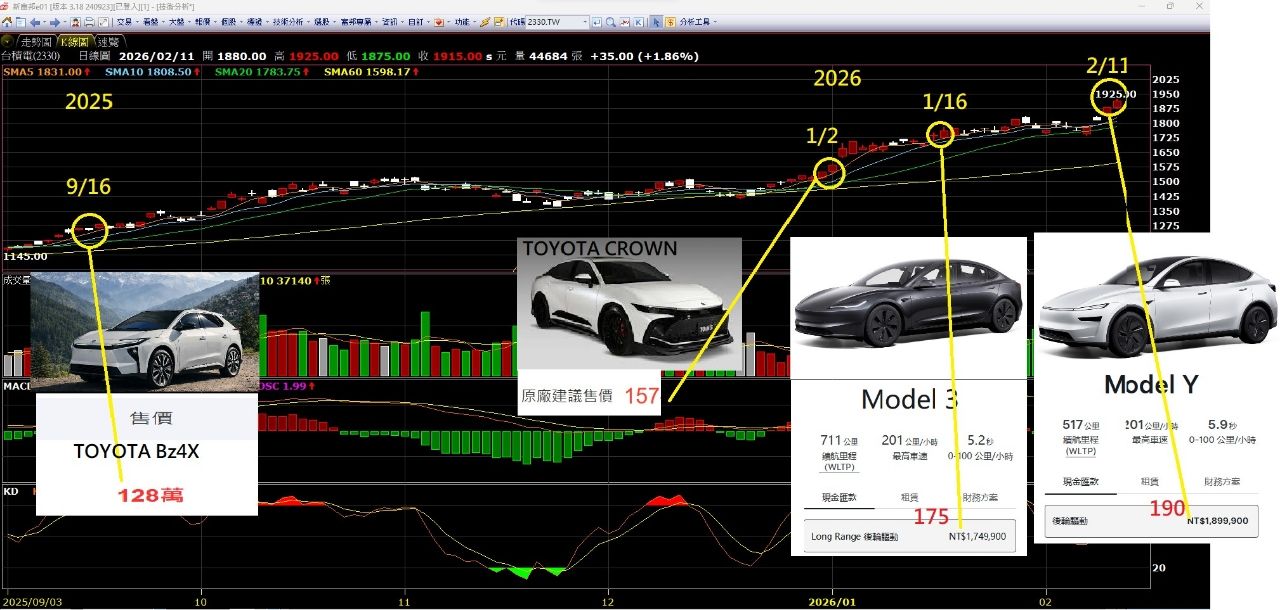Select 租賃 tab under Model 3
The image size is (1280, 610).
tap(910, 497)
